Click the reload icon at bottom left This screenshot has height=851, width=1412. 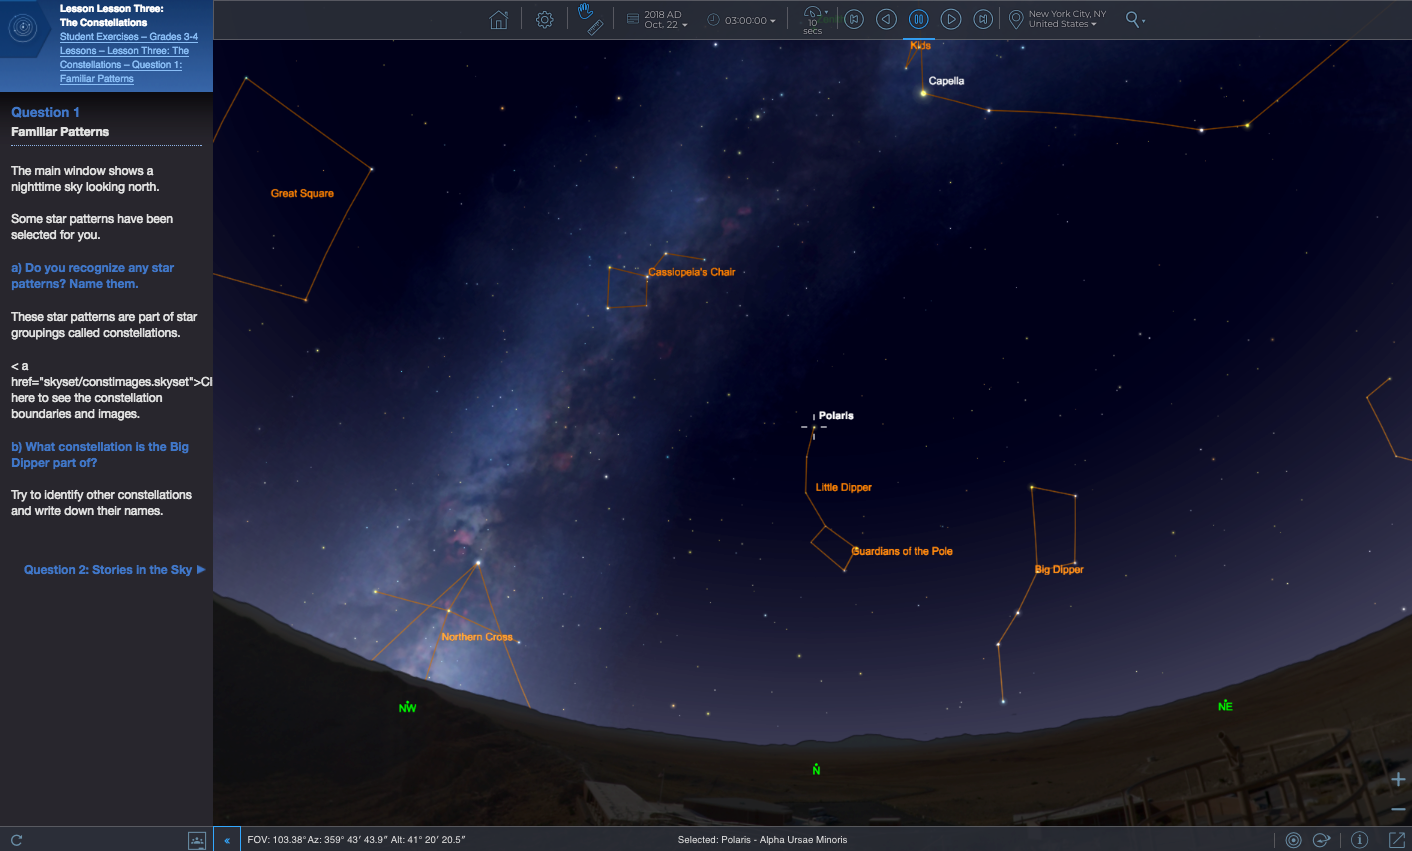16,840
